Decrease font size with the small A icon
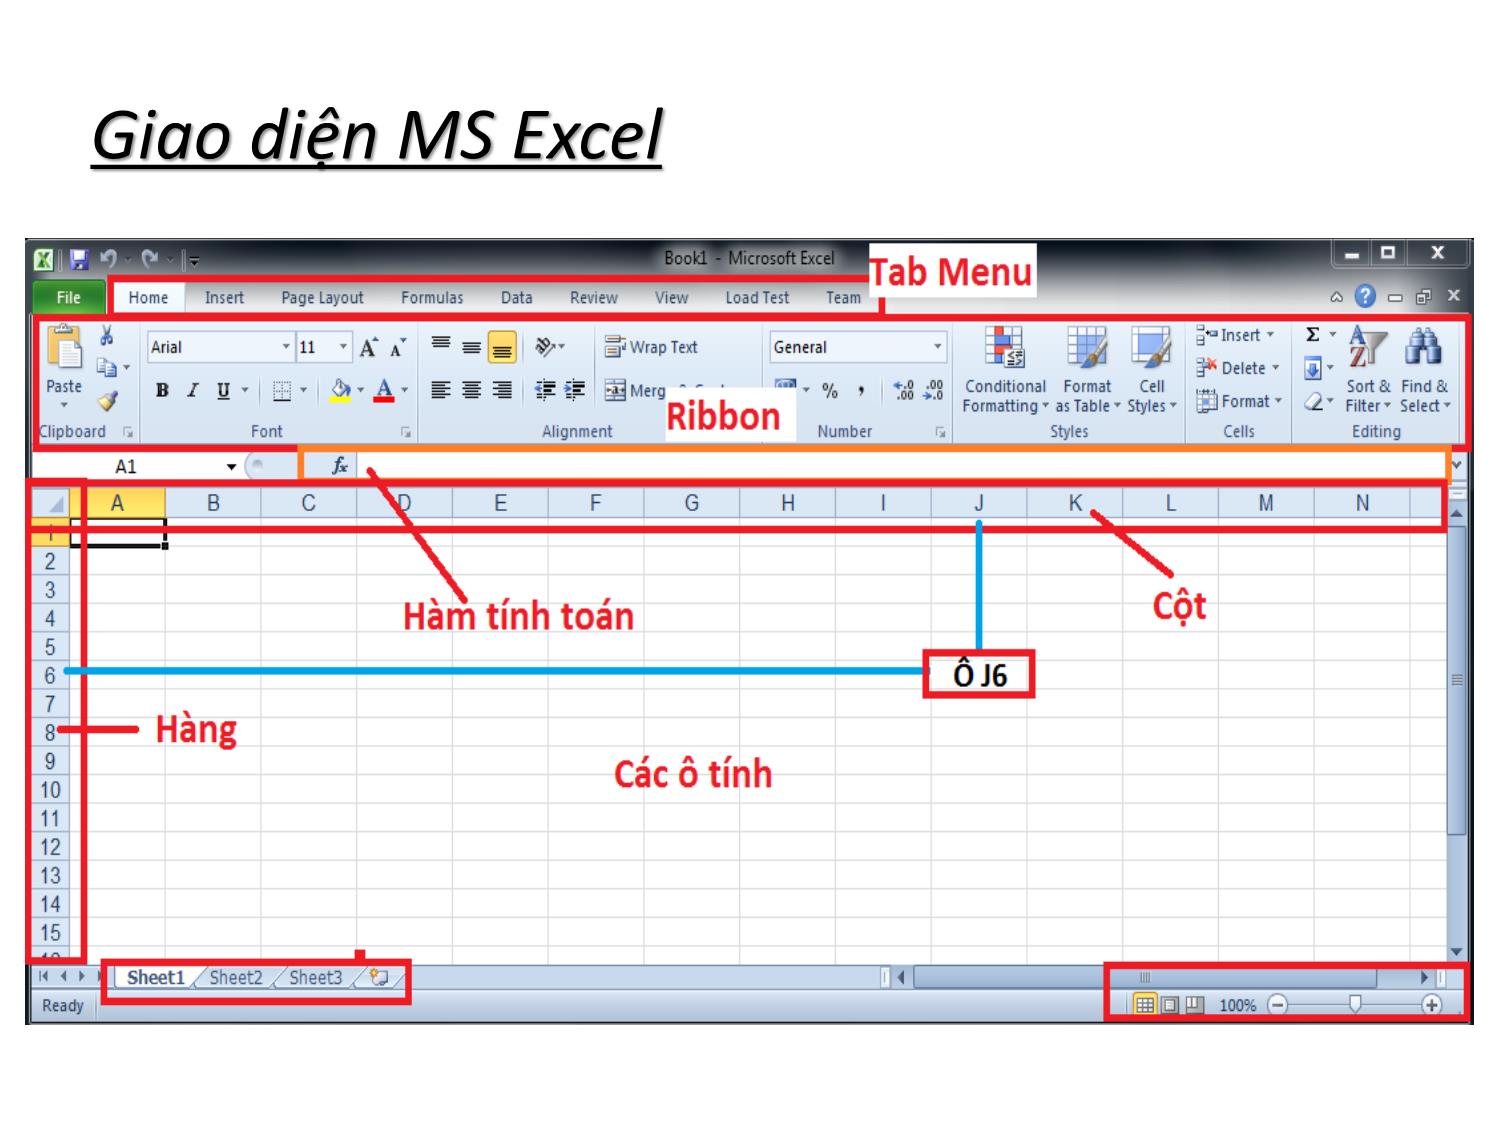Viewport: 1499px width, 1124px height. tap(398, 347)
